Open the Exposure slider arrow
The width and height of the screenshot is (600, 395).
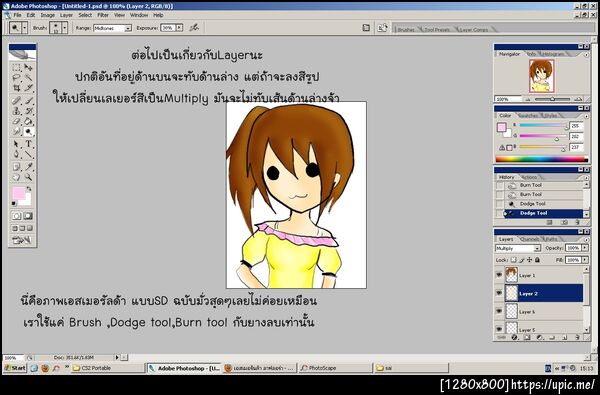(179, 28)
